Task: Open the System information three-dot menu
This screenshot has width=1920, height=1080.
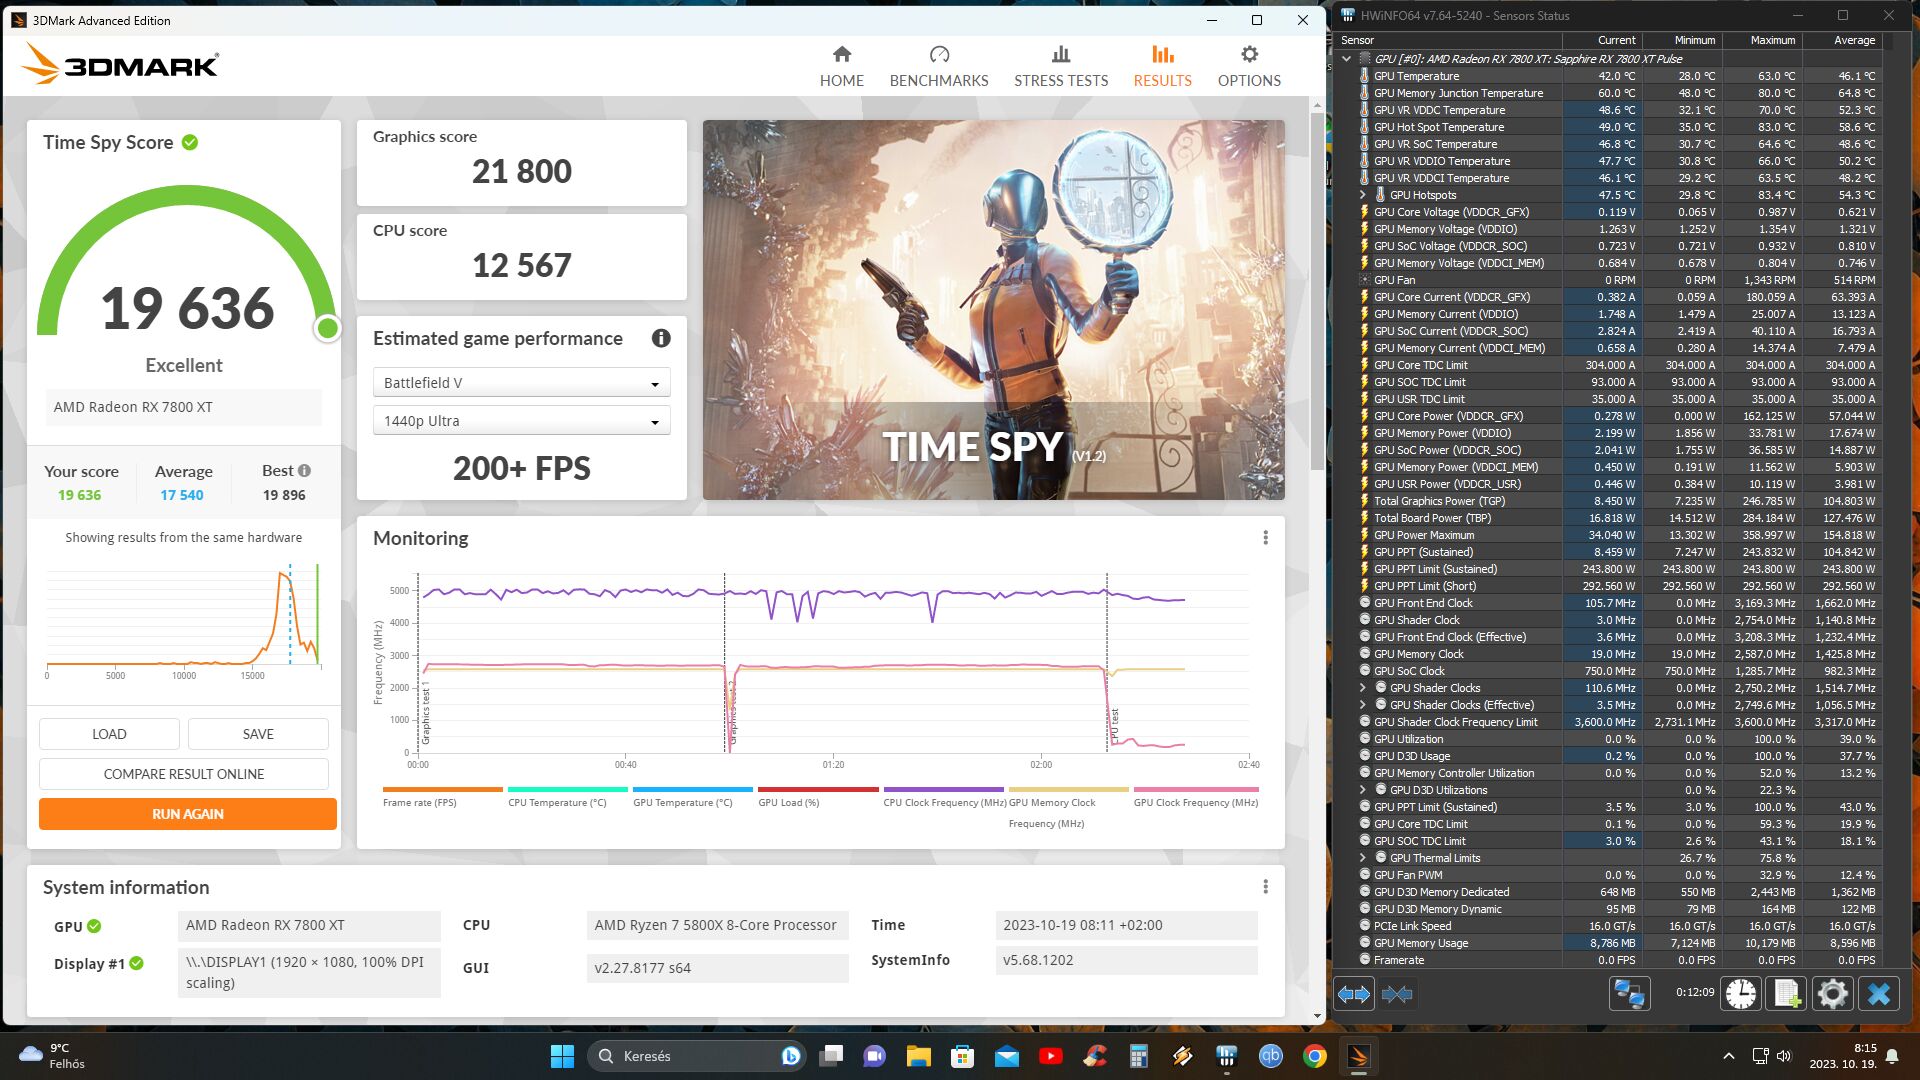Action: [x=1265, y=887]
